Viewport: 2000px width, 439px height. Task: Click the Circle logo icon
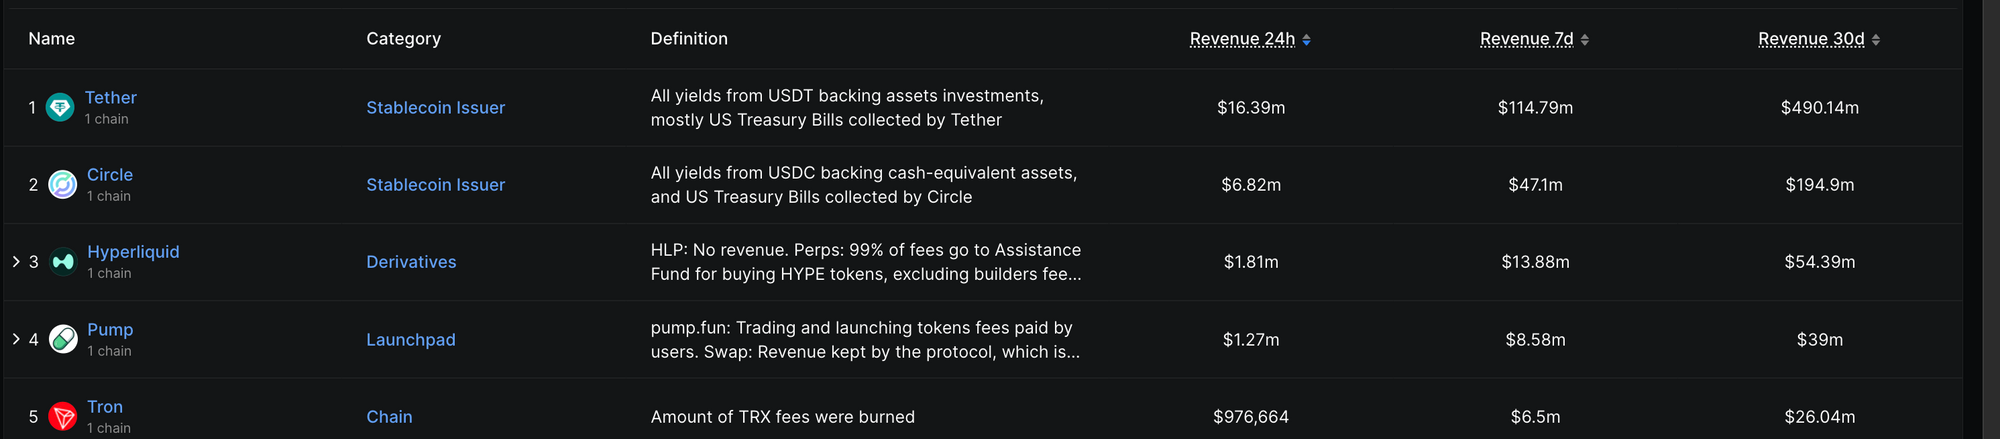tap(63, 185)
